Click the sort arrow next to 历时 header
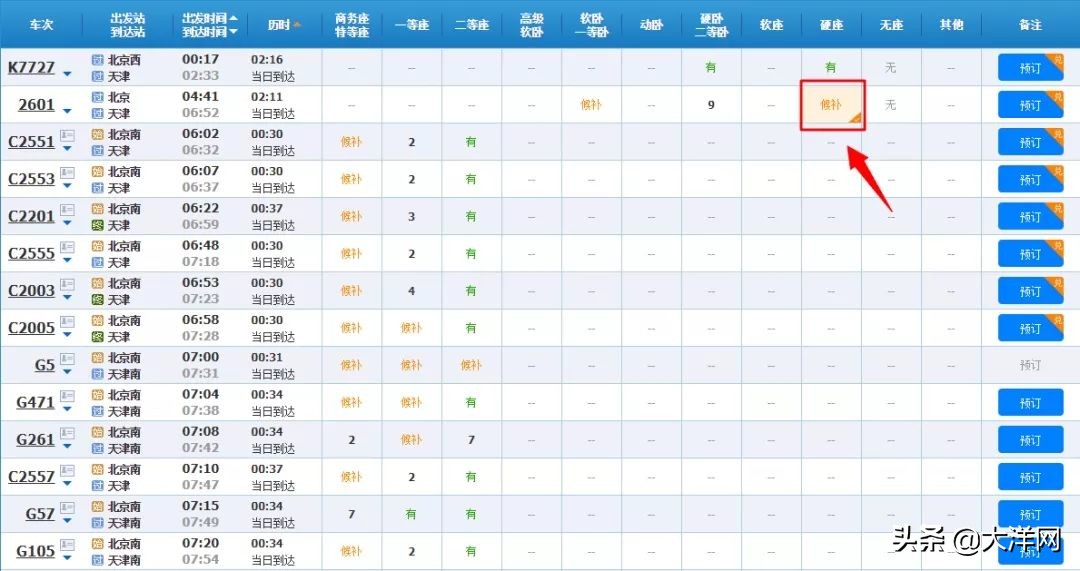1080x571 pixels. coord(297,25)
